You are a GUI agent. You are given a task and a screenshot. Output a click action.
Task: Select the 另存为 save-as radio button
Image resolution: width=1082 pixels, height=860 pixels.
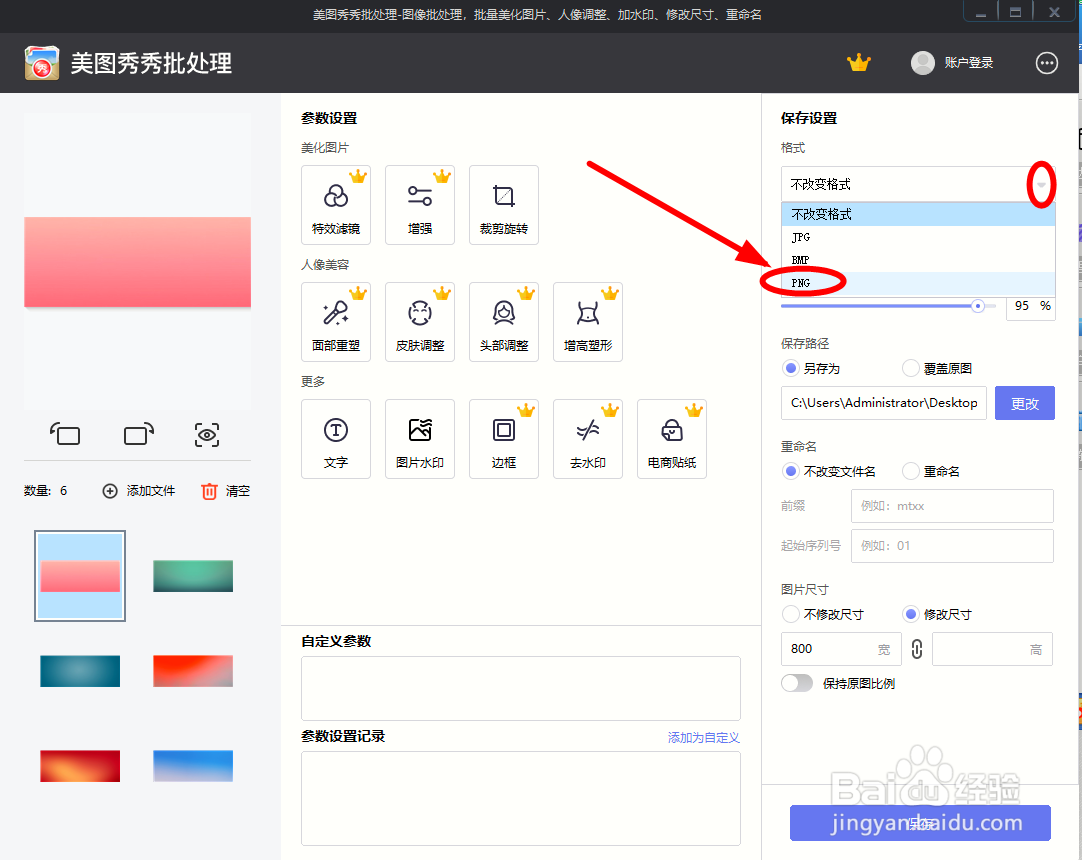coord(791,368)
